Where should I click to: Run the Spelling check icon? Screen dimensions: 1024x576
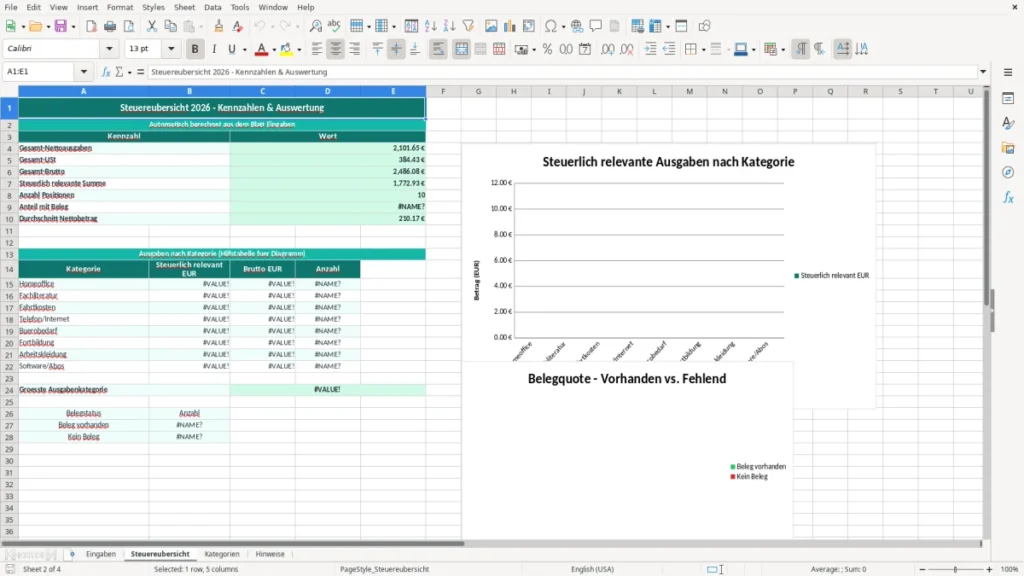pyautogui.click(x=334, y=26)
